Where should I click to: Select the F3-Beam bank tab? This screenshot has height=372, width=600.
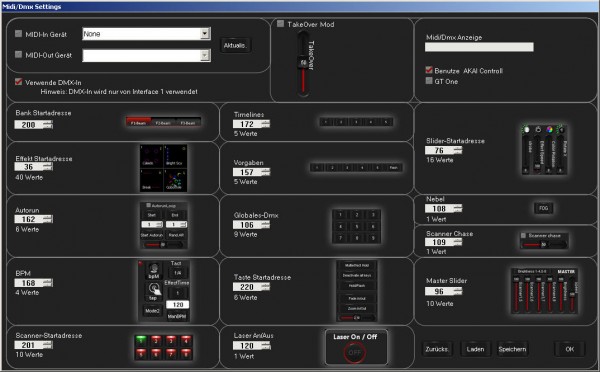click(188, 123)
